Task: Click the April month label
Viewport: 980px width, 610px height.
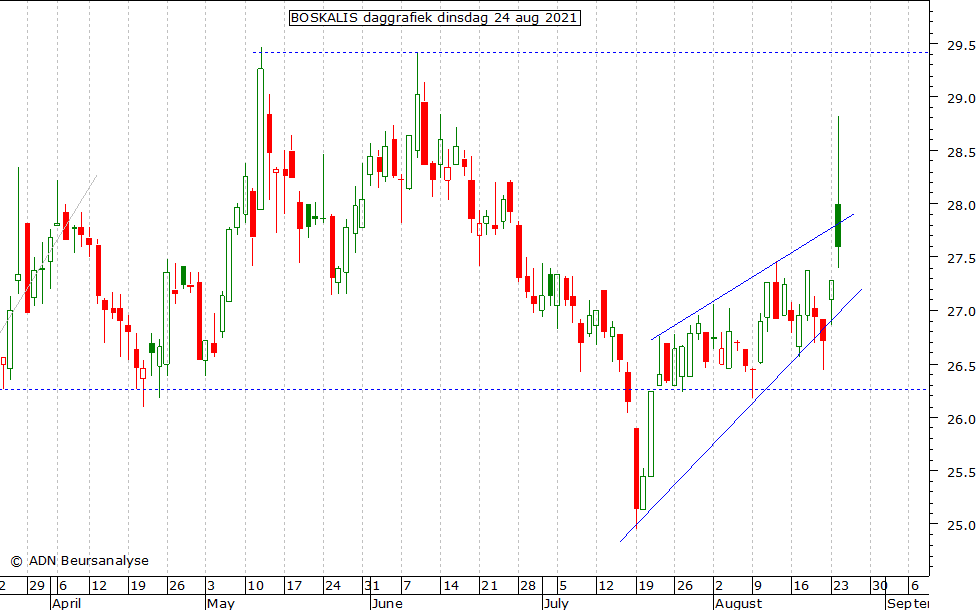Action: 66,603
